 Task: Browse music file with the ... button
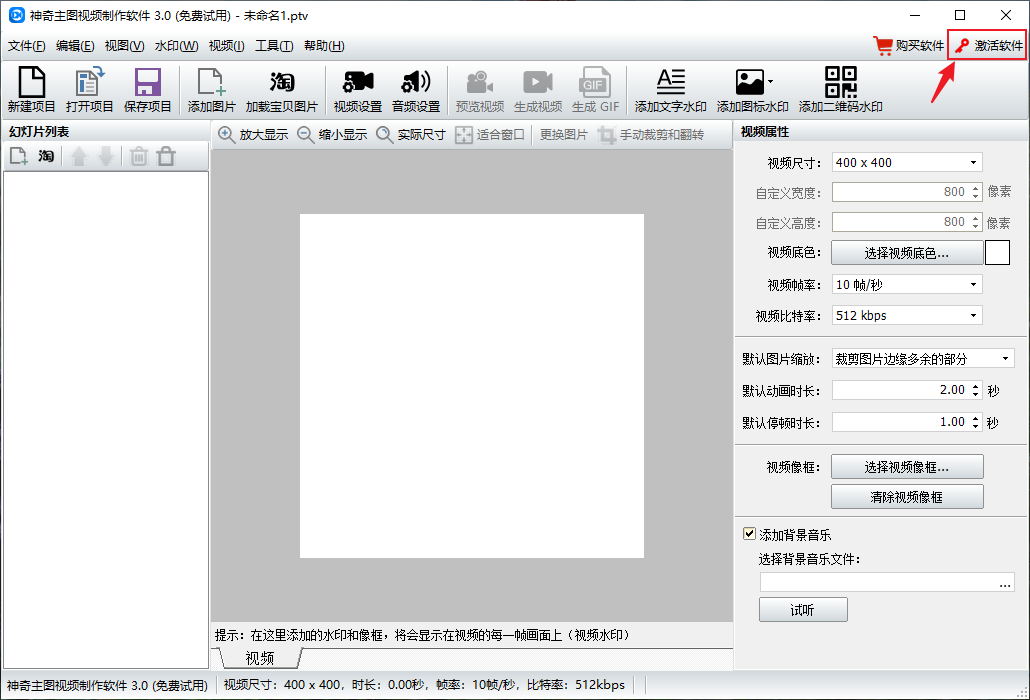click(x=1005, y=583)
